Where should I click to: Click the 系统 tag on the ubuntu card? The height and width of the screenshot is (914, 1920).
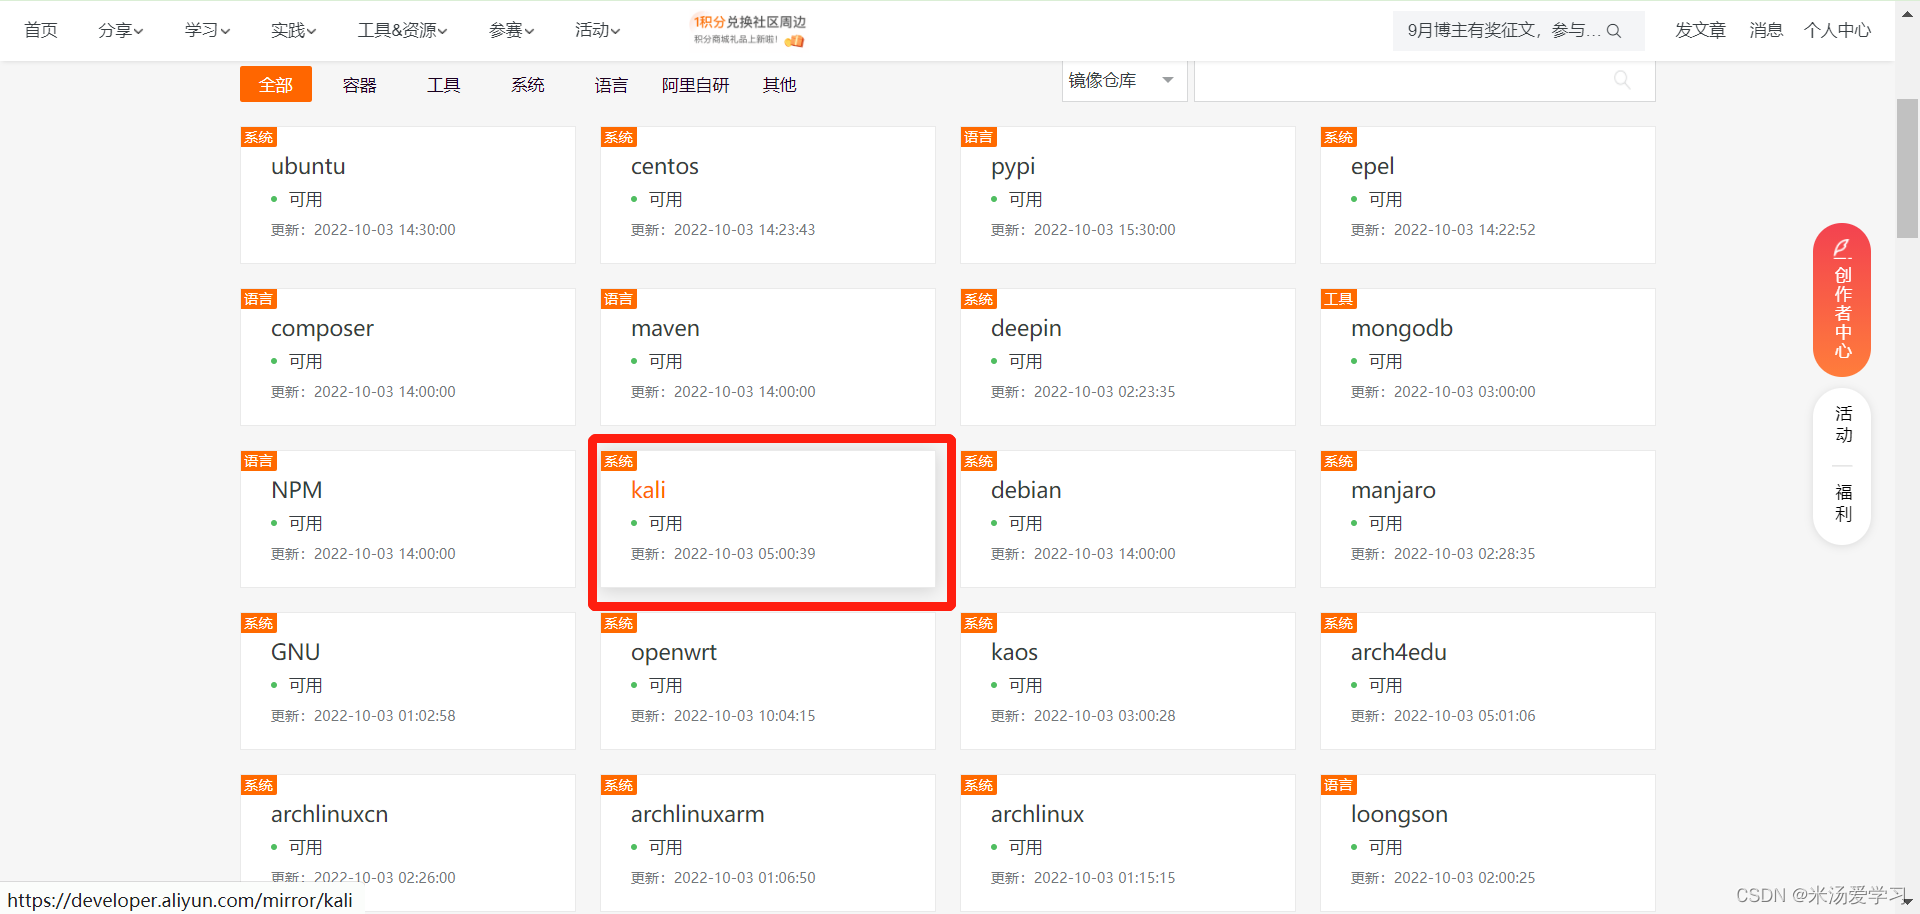(x=259, y=137)
